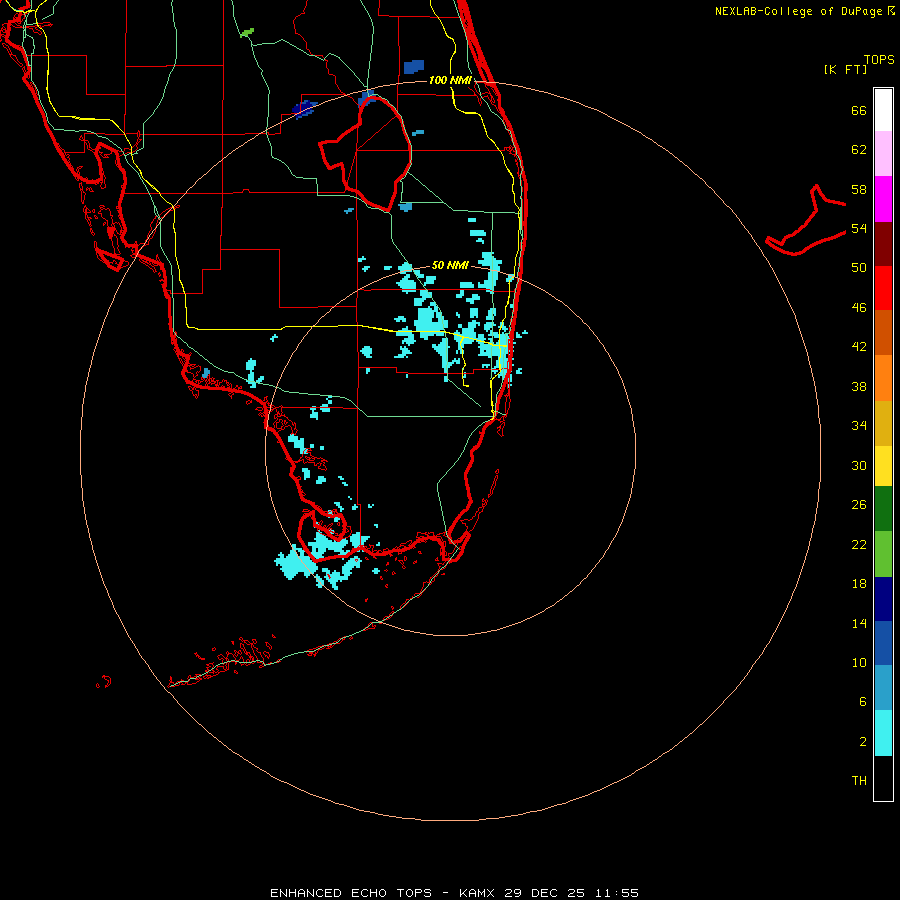Pick the navy blue legend swatch
Screen dimensions: 900x900
[883, 599]
